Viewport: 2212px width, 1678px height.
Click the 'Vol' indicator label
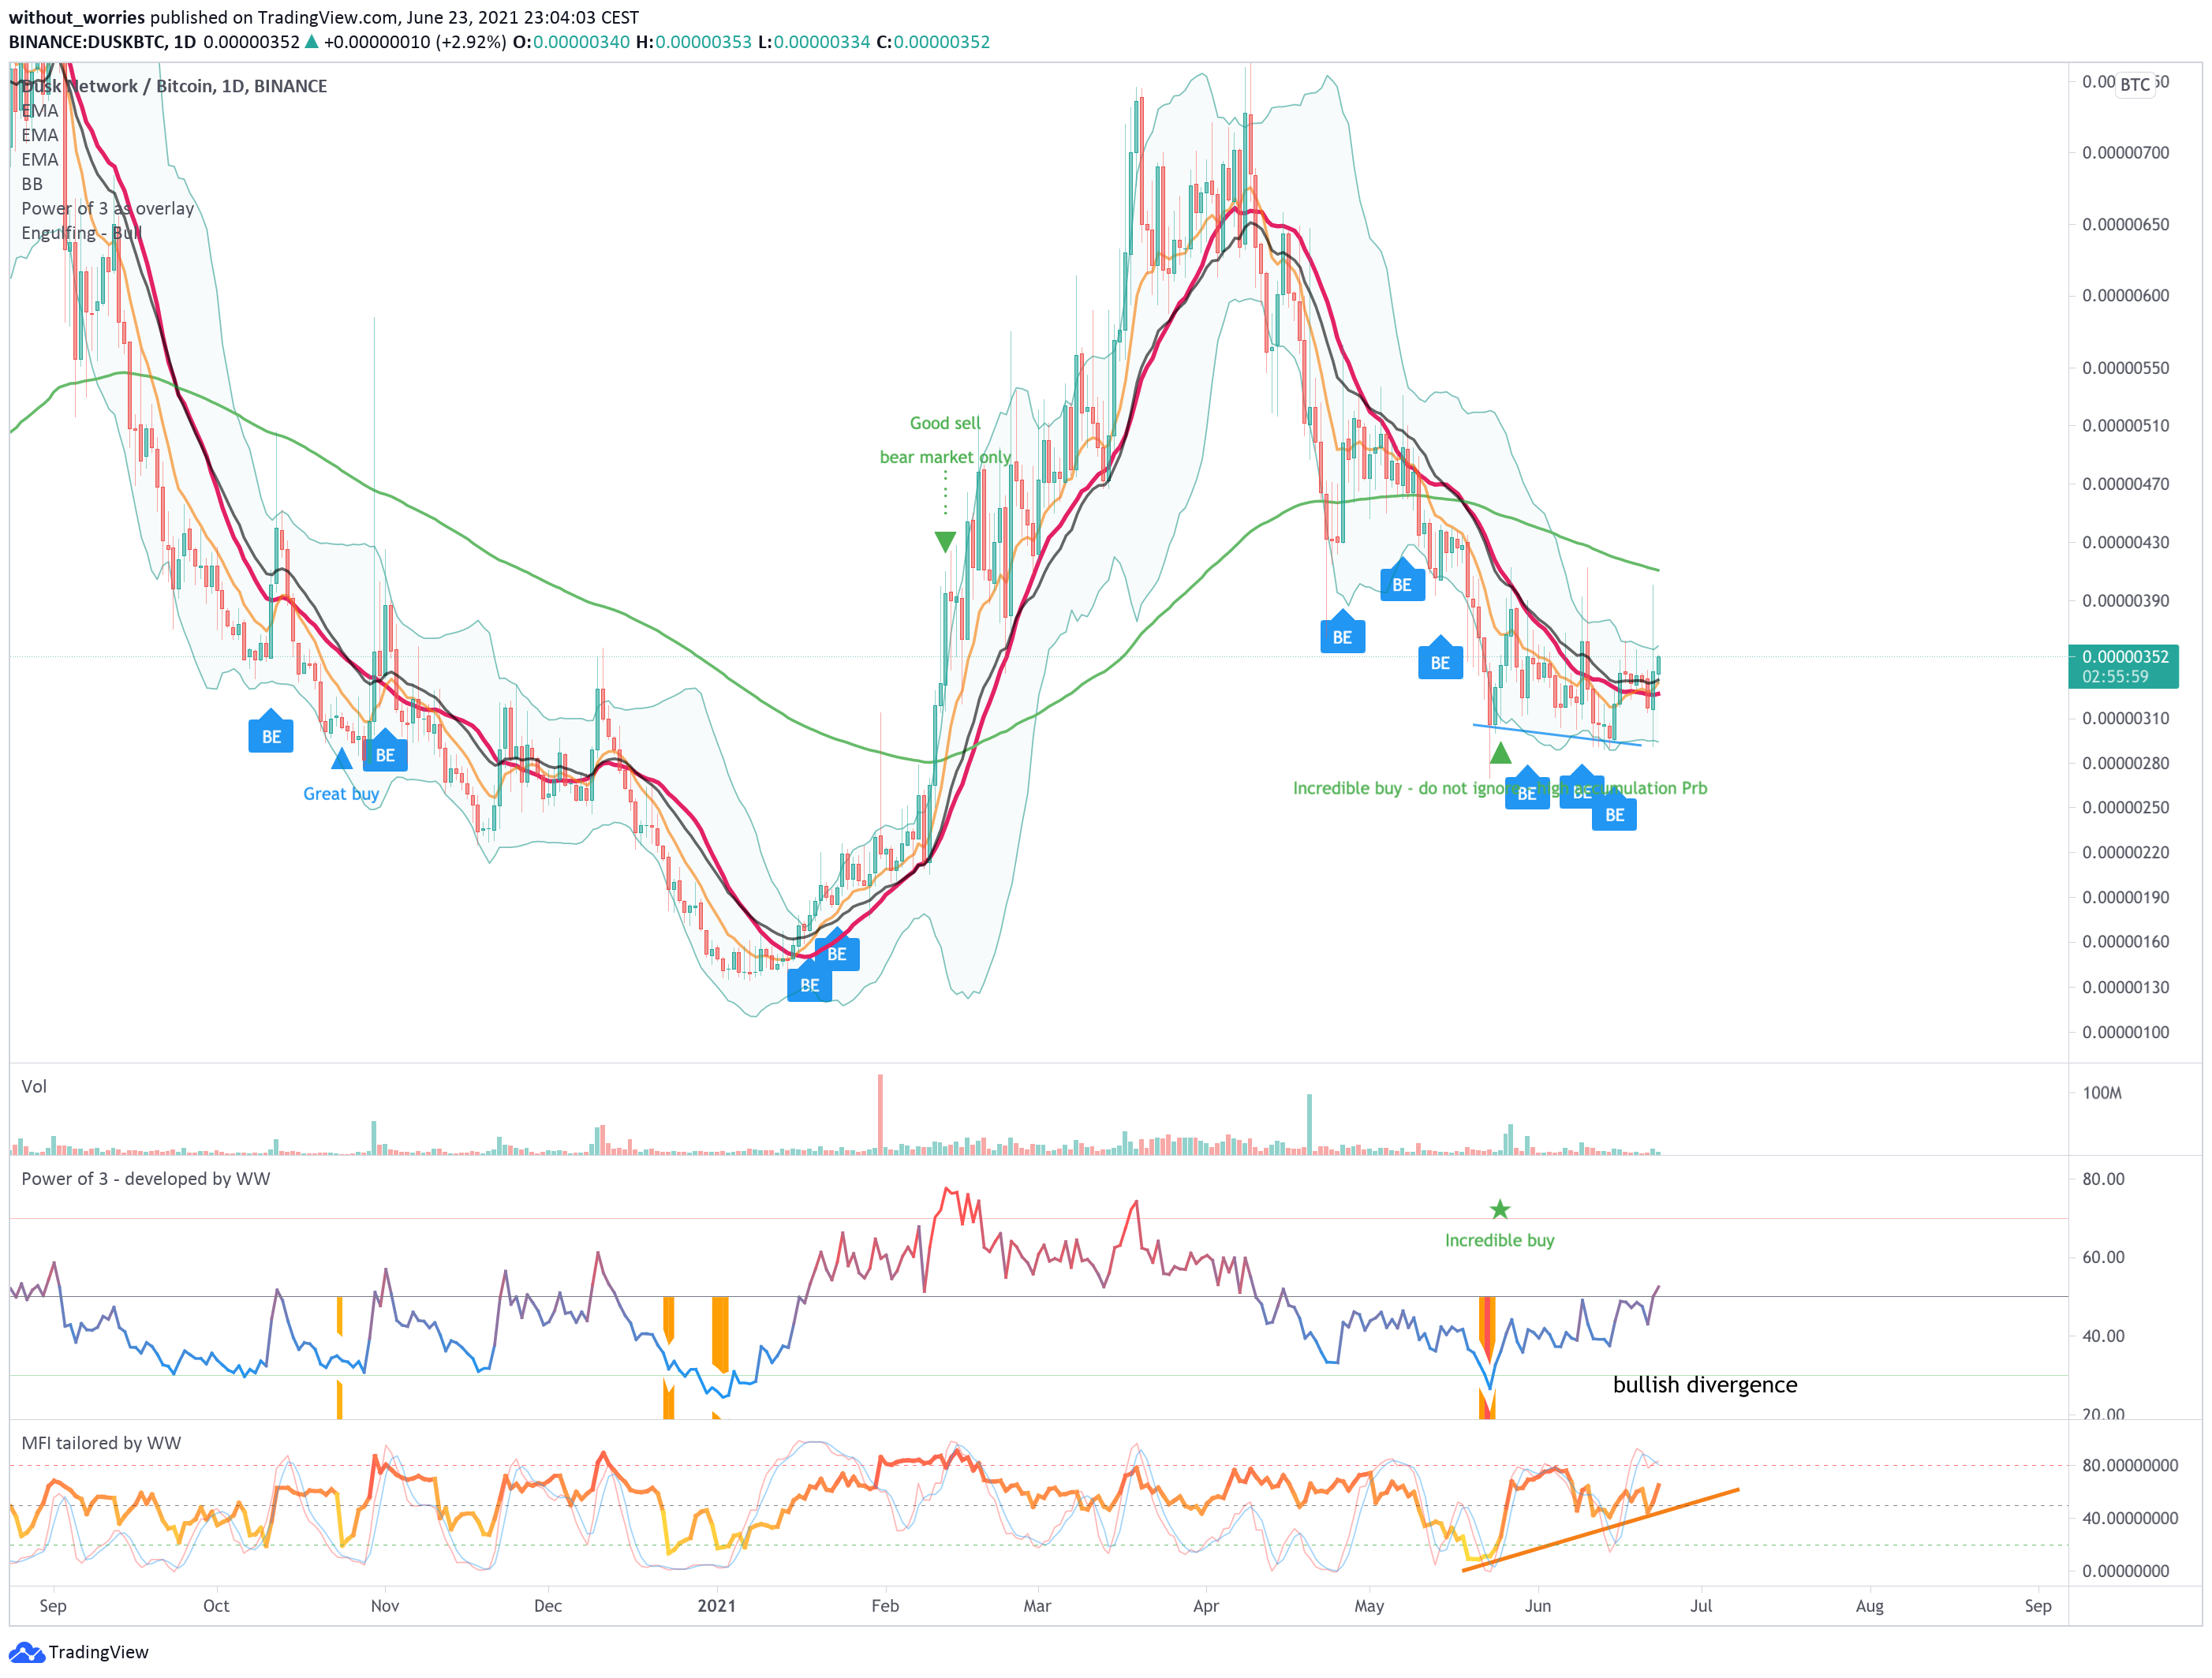tap(34, 1086)
